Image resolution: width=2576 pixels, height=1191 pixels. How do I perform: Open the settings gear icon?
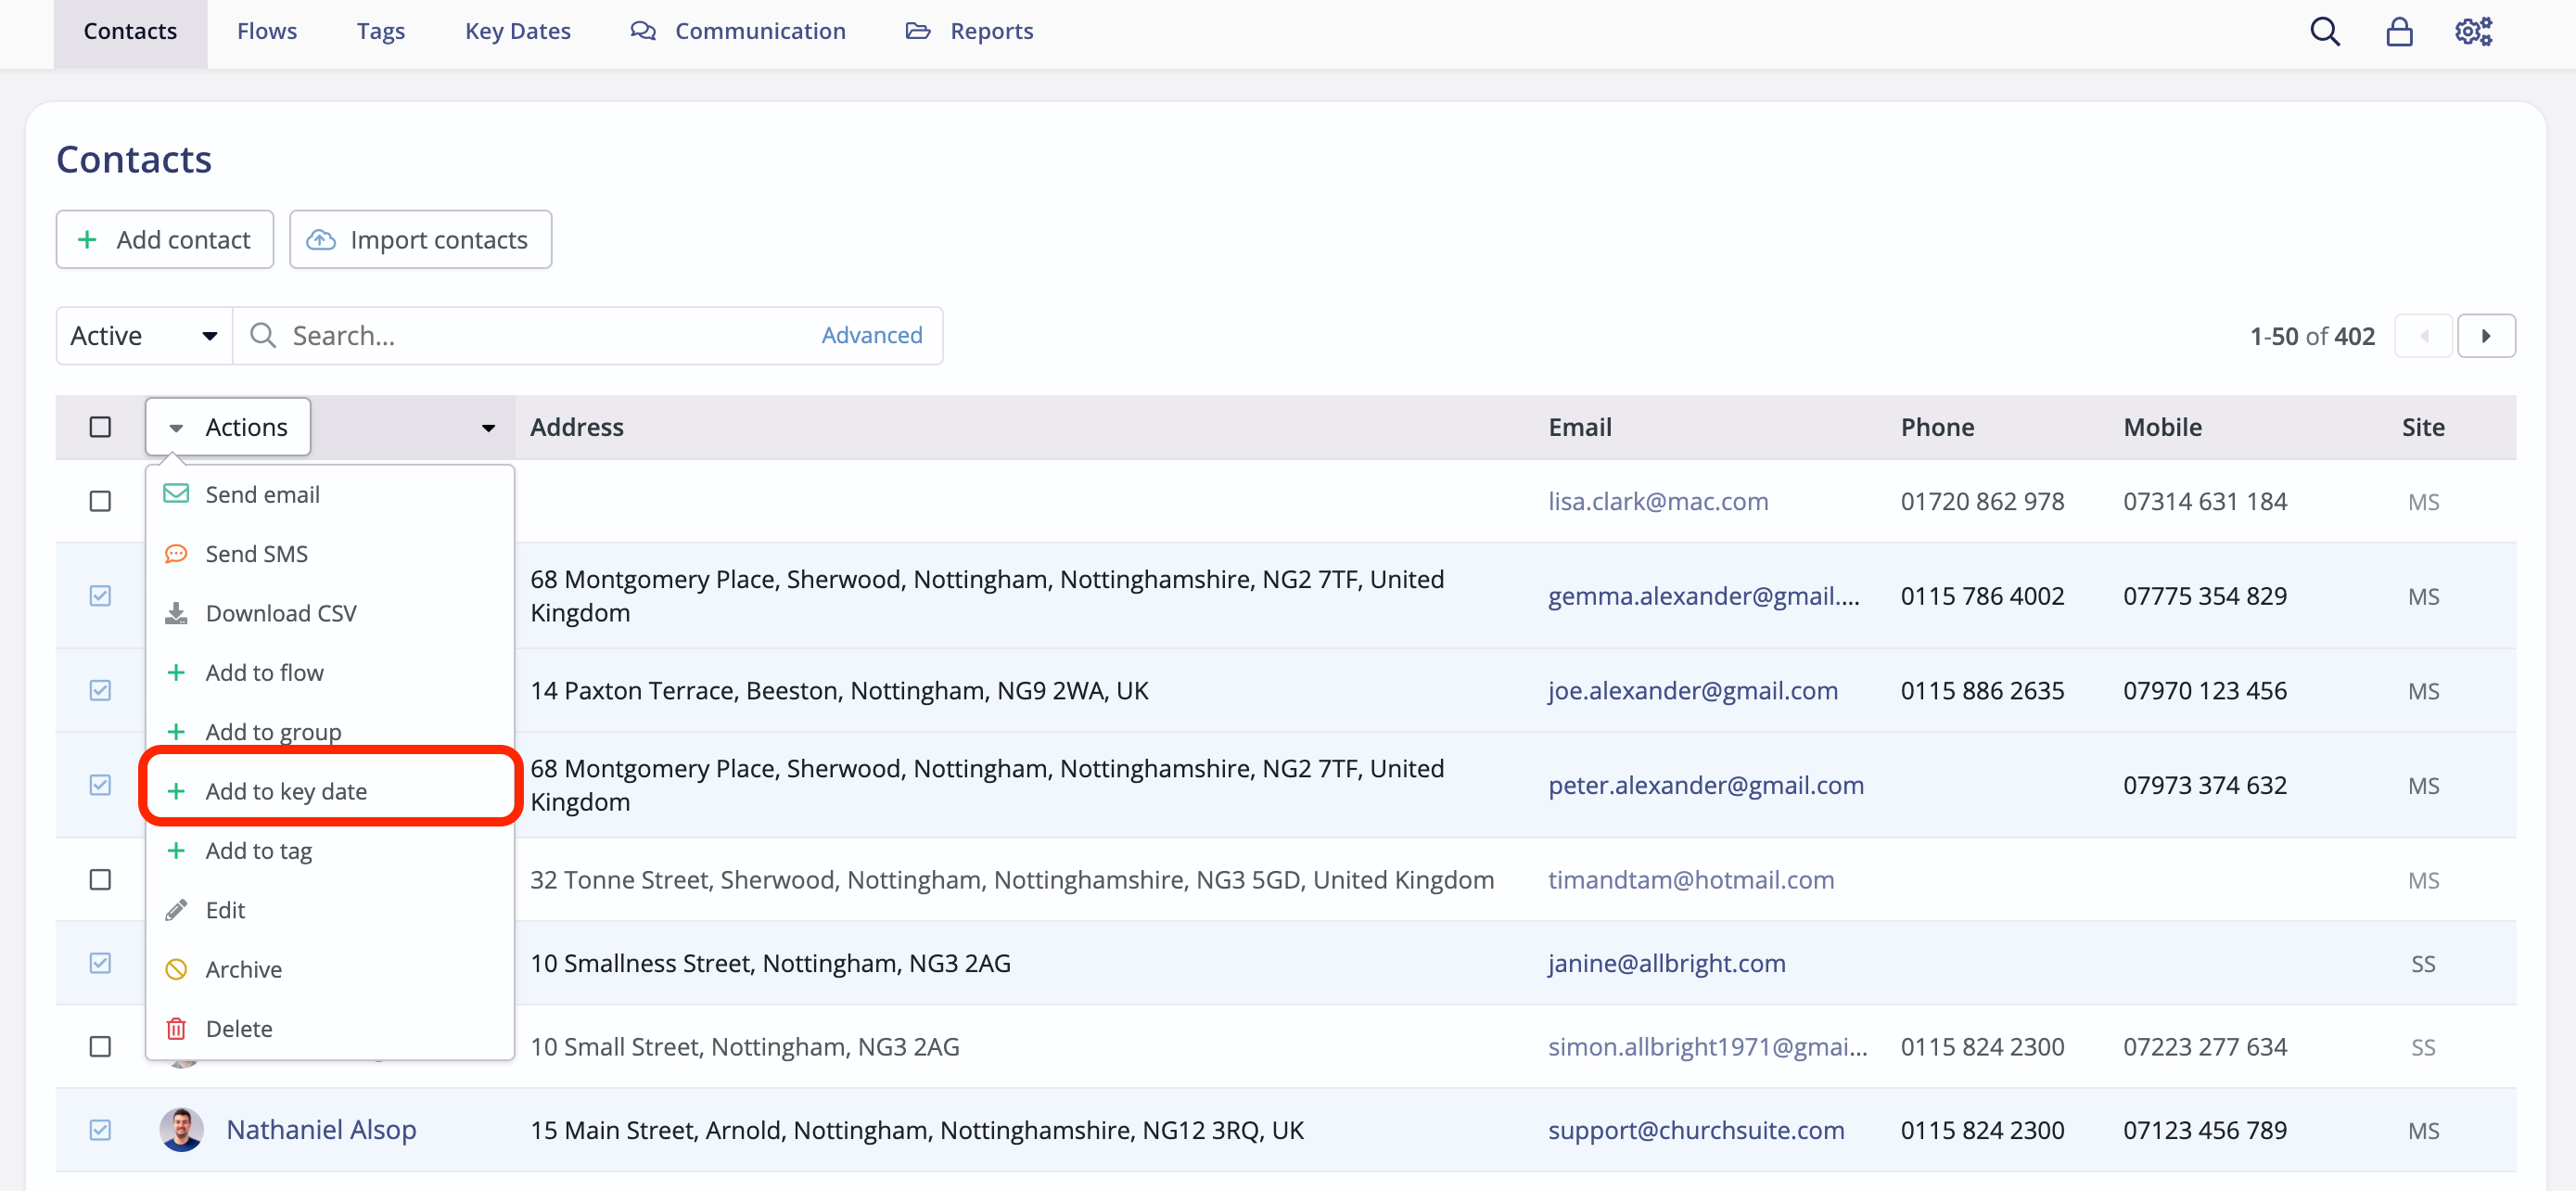pyautogui.click(x=2473, y=31)
